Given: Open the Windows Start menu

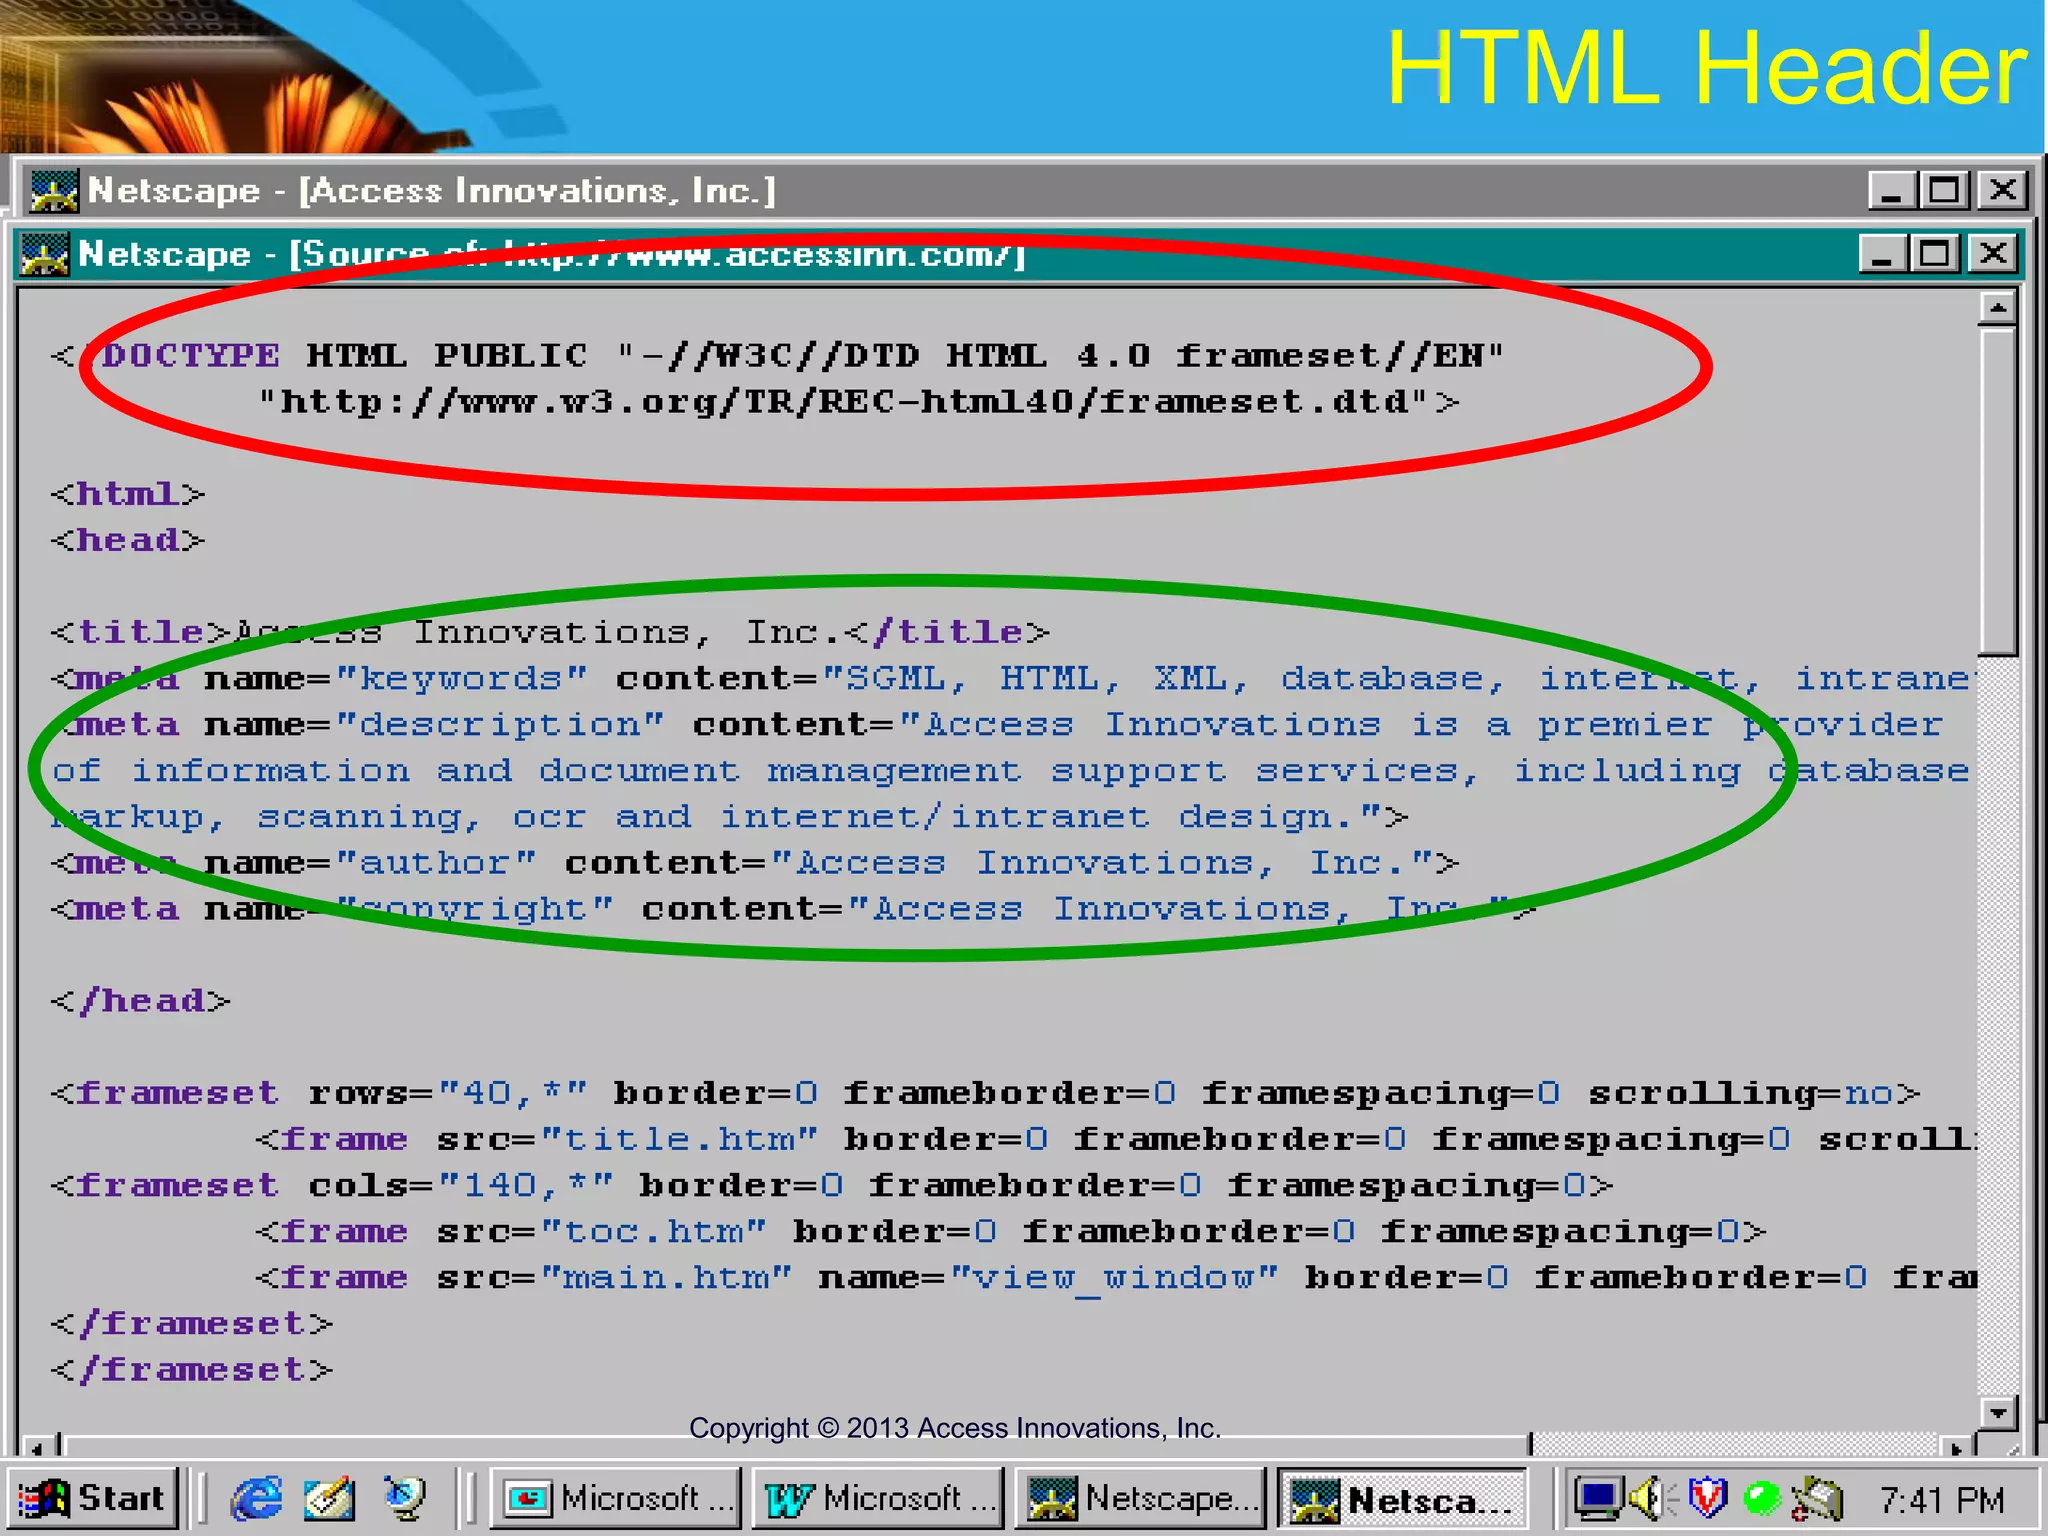Looking at the screenshot, I should (92, 1498).
